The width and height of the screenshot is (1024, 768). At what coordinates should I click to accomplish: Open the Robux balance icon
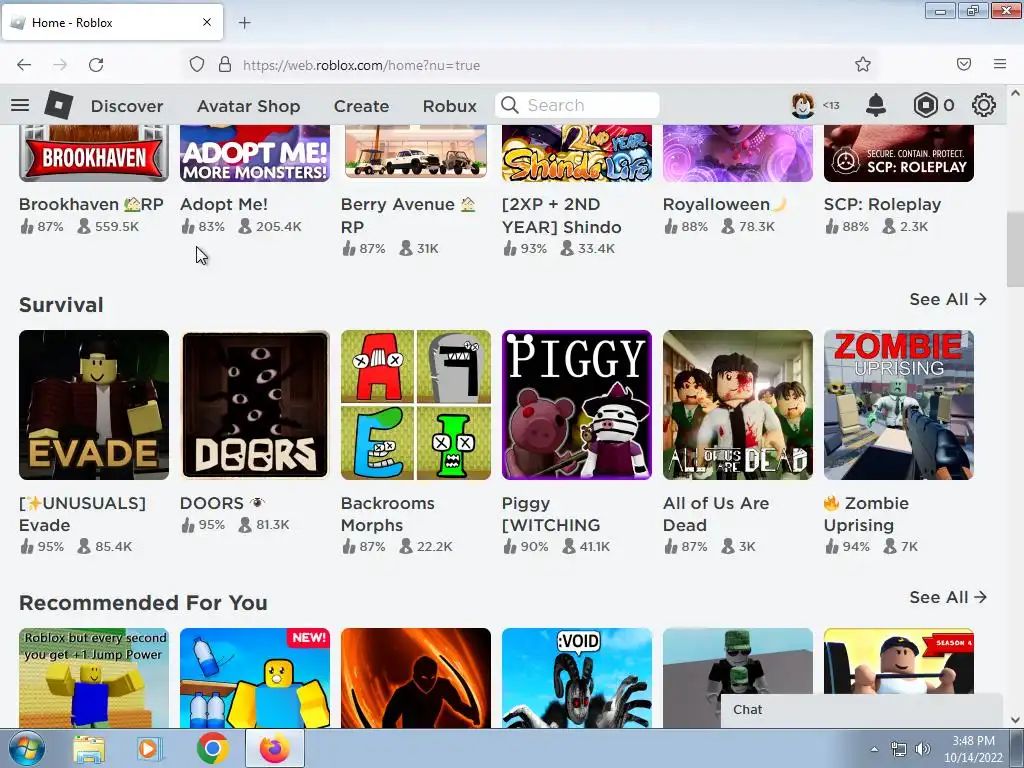tap(925, 105)
